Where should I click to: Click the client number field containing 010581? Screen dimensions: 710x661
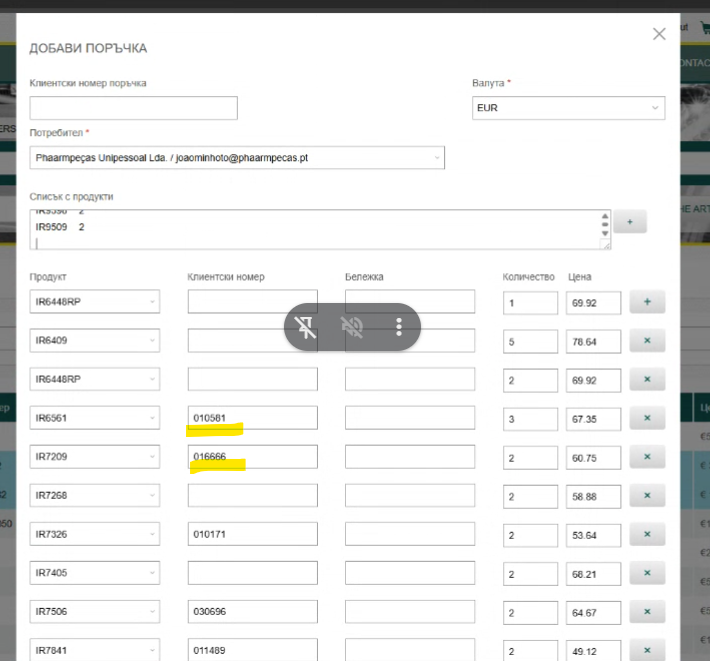click(252, 418)
